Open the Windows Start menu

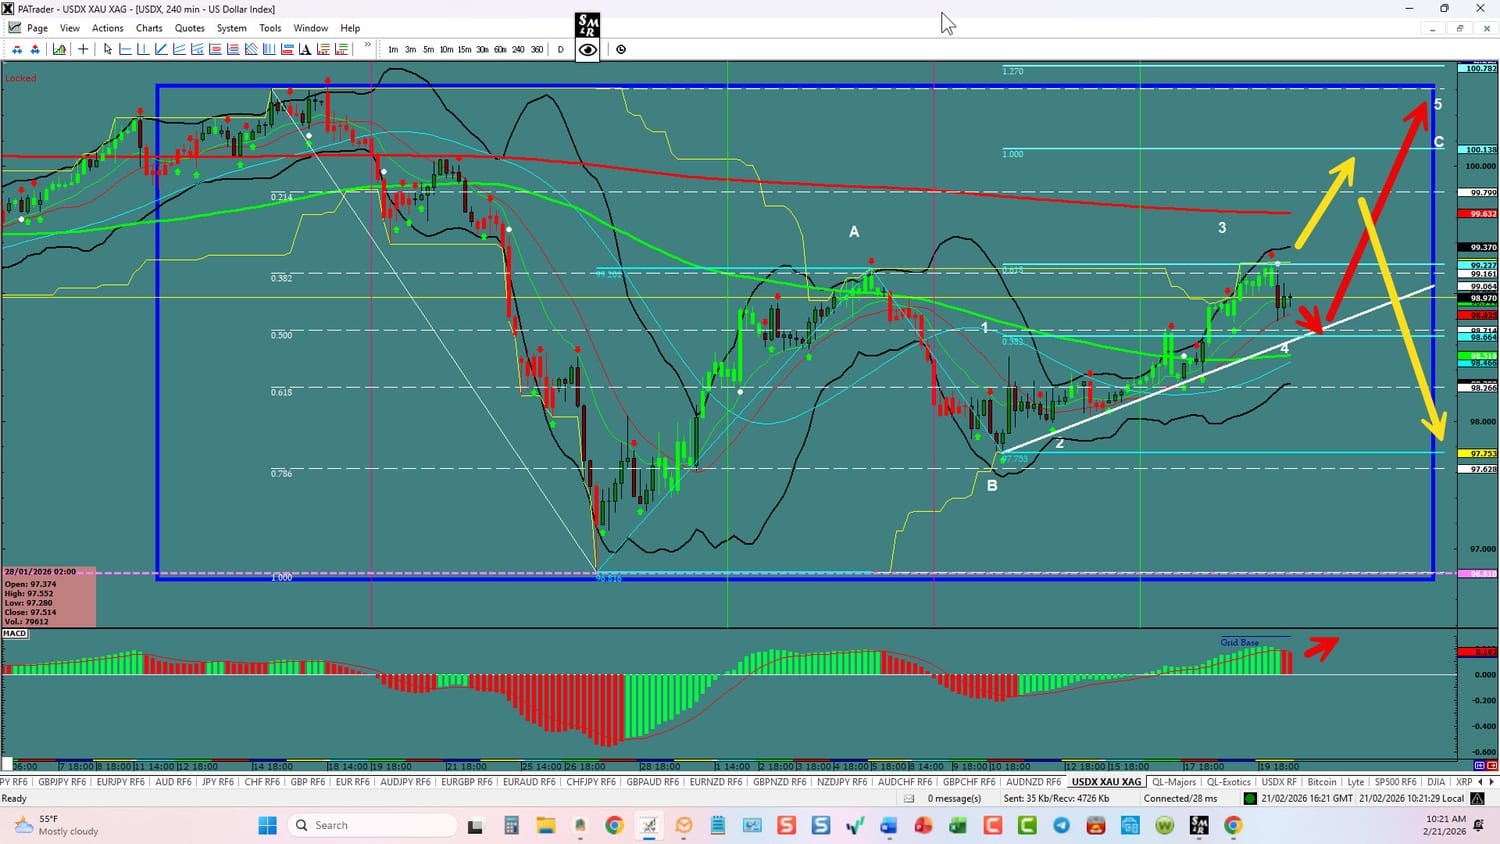267,825
